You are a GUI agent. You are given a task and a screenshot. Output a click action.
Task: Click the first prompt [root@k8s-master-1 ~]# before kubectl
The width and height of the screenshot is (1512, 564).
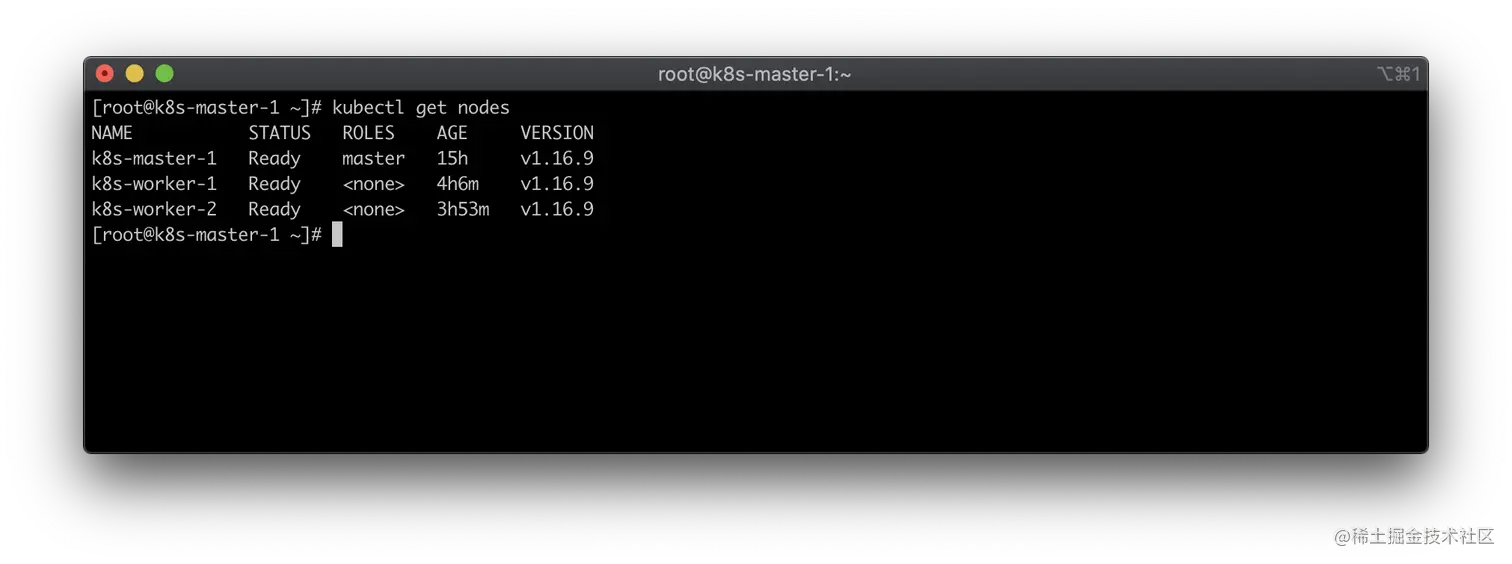(x=206, y=108)
